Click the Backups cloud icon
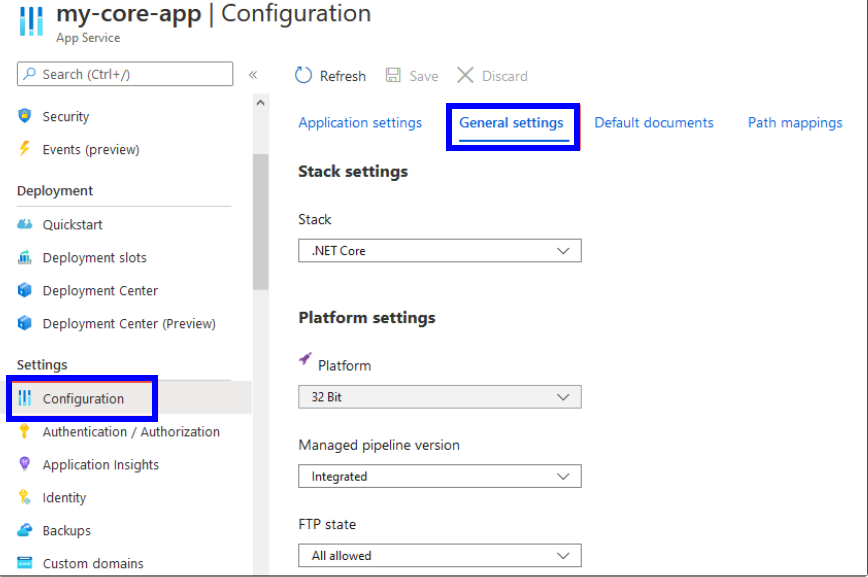Image resolution: width=868 pixels, height=577 pixels. 24,530
